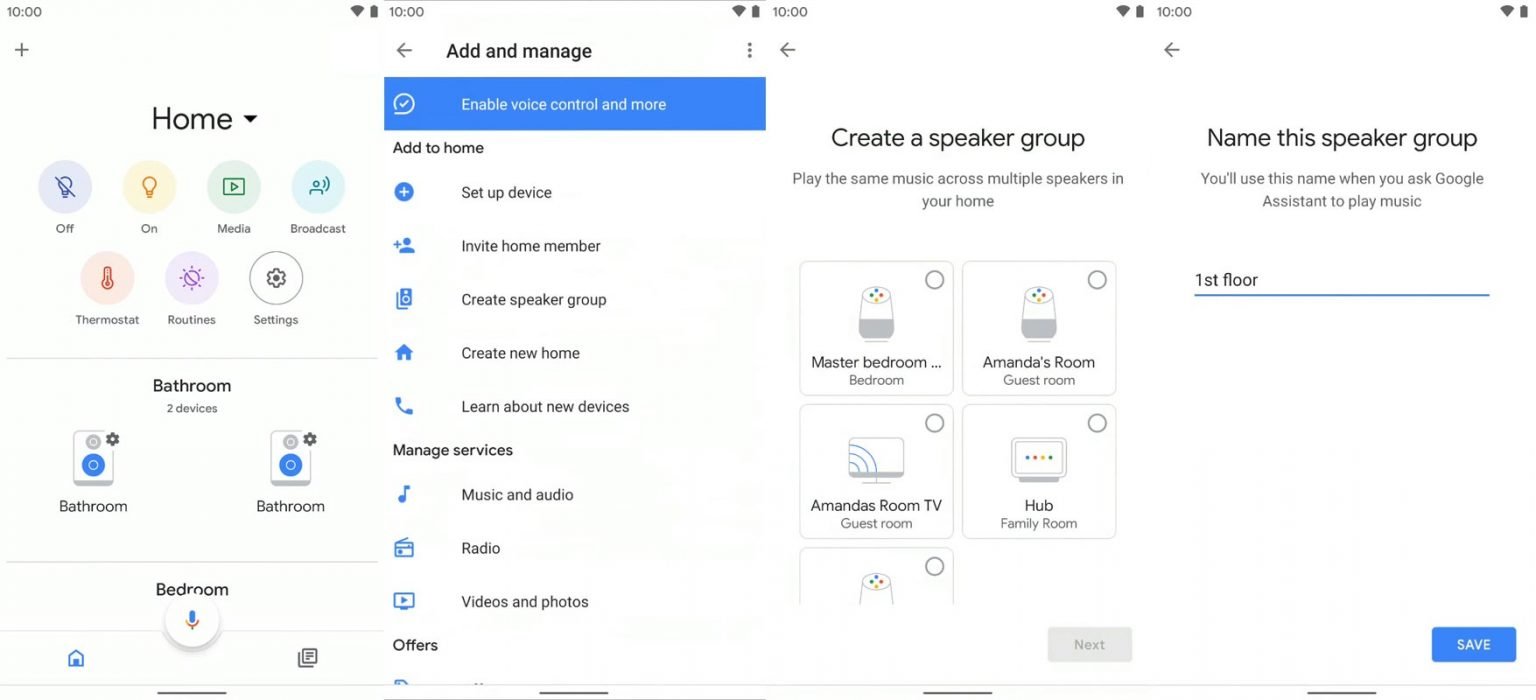
Task: Open Routines from the home screen
Action: [x=191, y=278]
